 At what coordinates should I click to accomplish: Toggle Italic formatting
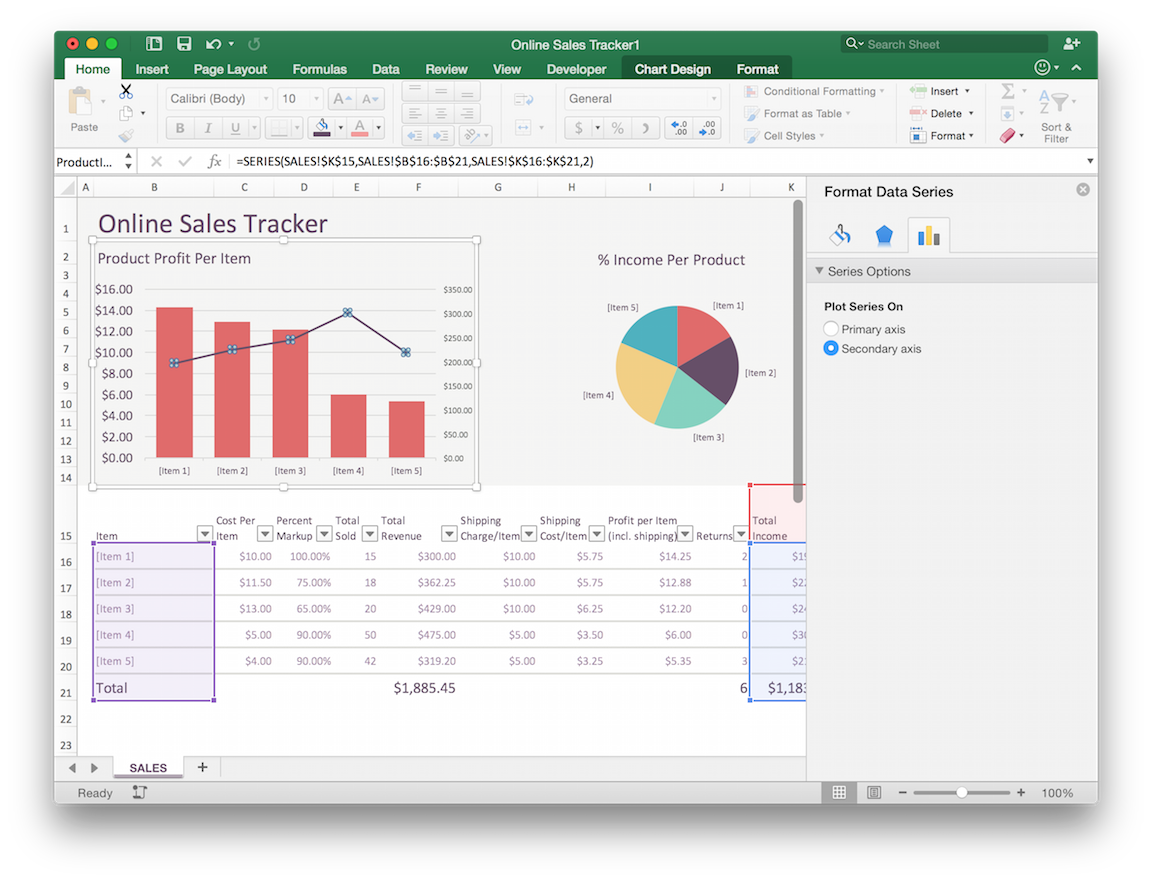(208, 128)
